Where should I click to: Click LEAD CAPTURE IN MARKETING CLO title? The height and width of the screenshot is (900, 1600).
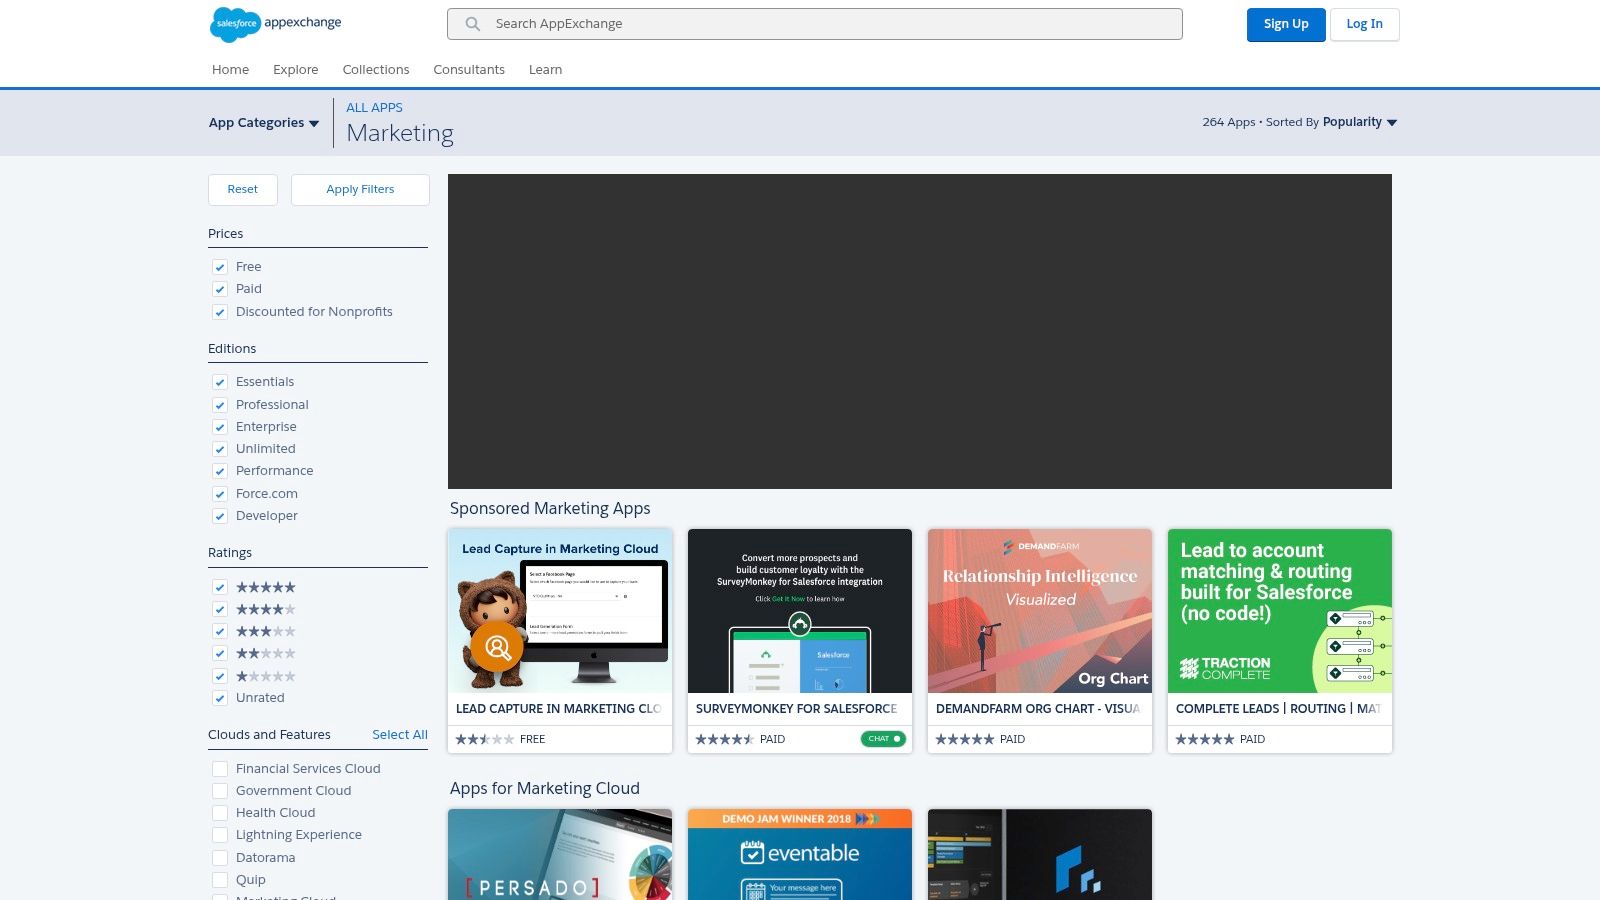click(x=559, y=709)
